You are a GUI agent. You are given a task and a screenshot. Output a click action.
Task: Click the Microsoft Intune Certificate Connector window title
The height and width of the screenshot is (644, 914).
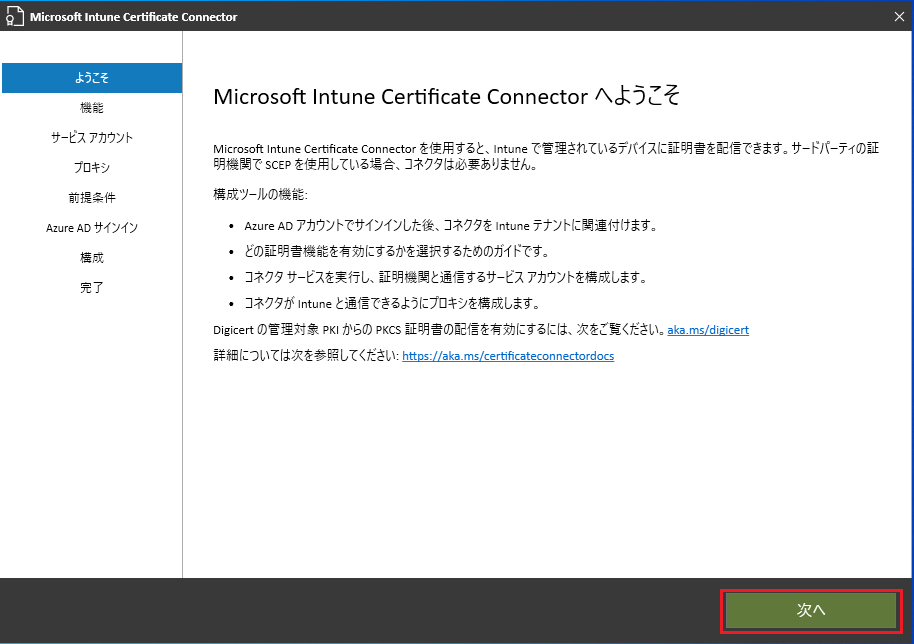[133, 17]
